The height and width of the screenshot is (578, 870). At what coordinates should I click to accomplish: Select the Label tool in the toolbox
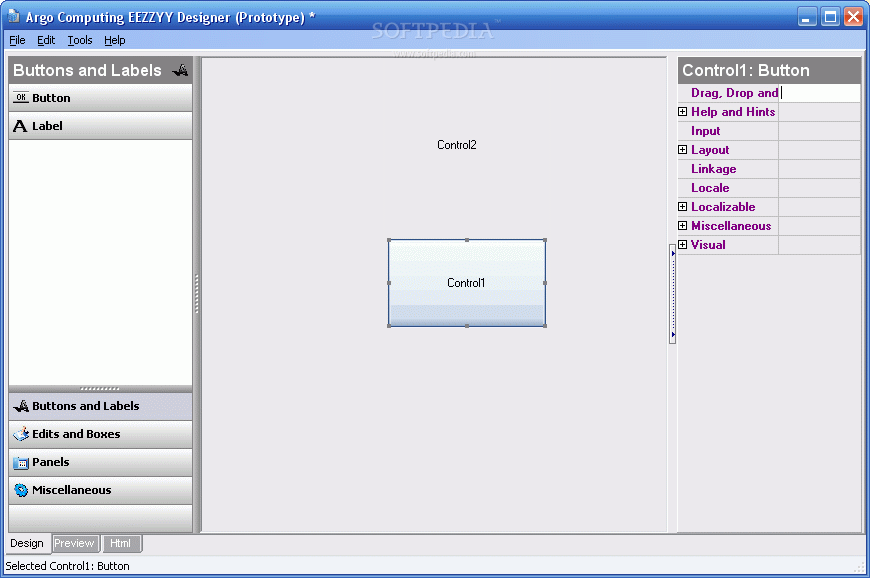click(x=100, y=126)
